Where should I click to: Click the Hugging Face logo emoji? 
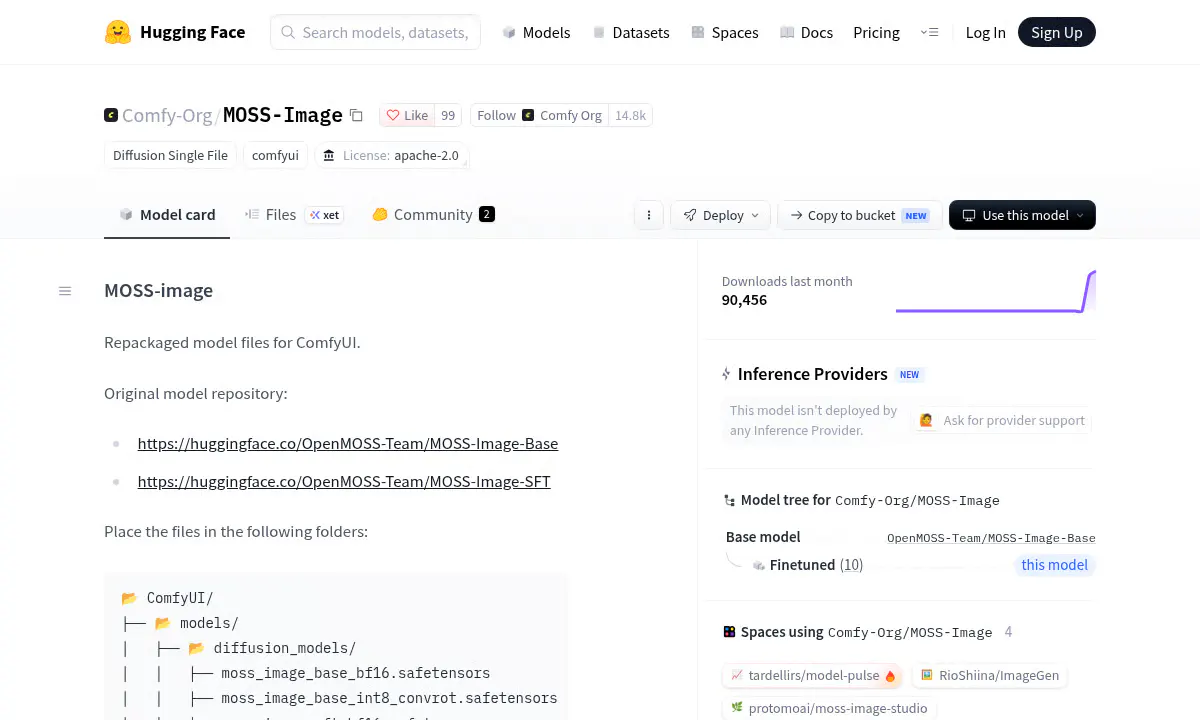[x=118, y=32]
